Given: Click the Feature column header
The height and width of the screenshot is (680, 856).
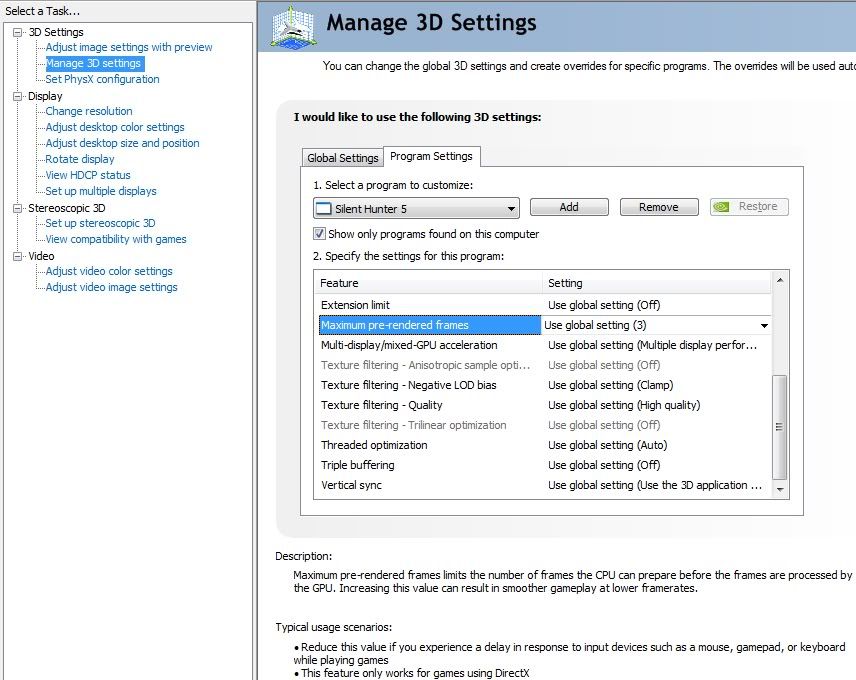Looking at the screenshot, I should (x=428, y=283).
